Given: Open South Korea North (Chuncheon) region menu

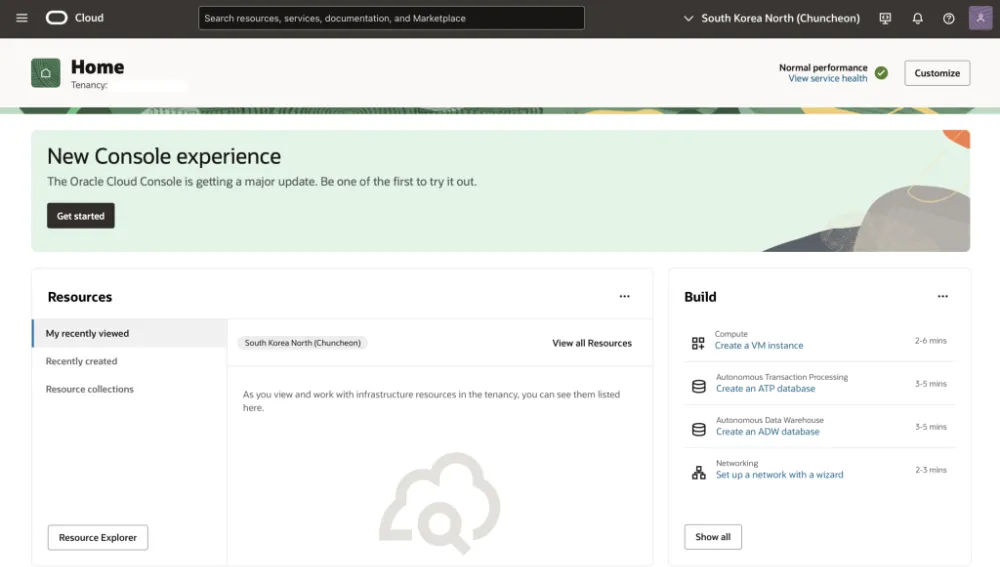Looking at the screenshot, I should pos(781,18).
